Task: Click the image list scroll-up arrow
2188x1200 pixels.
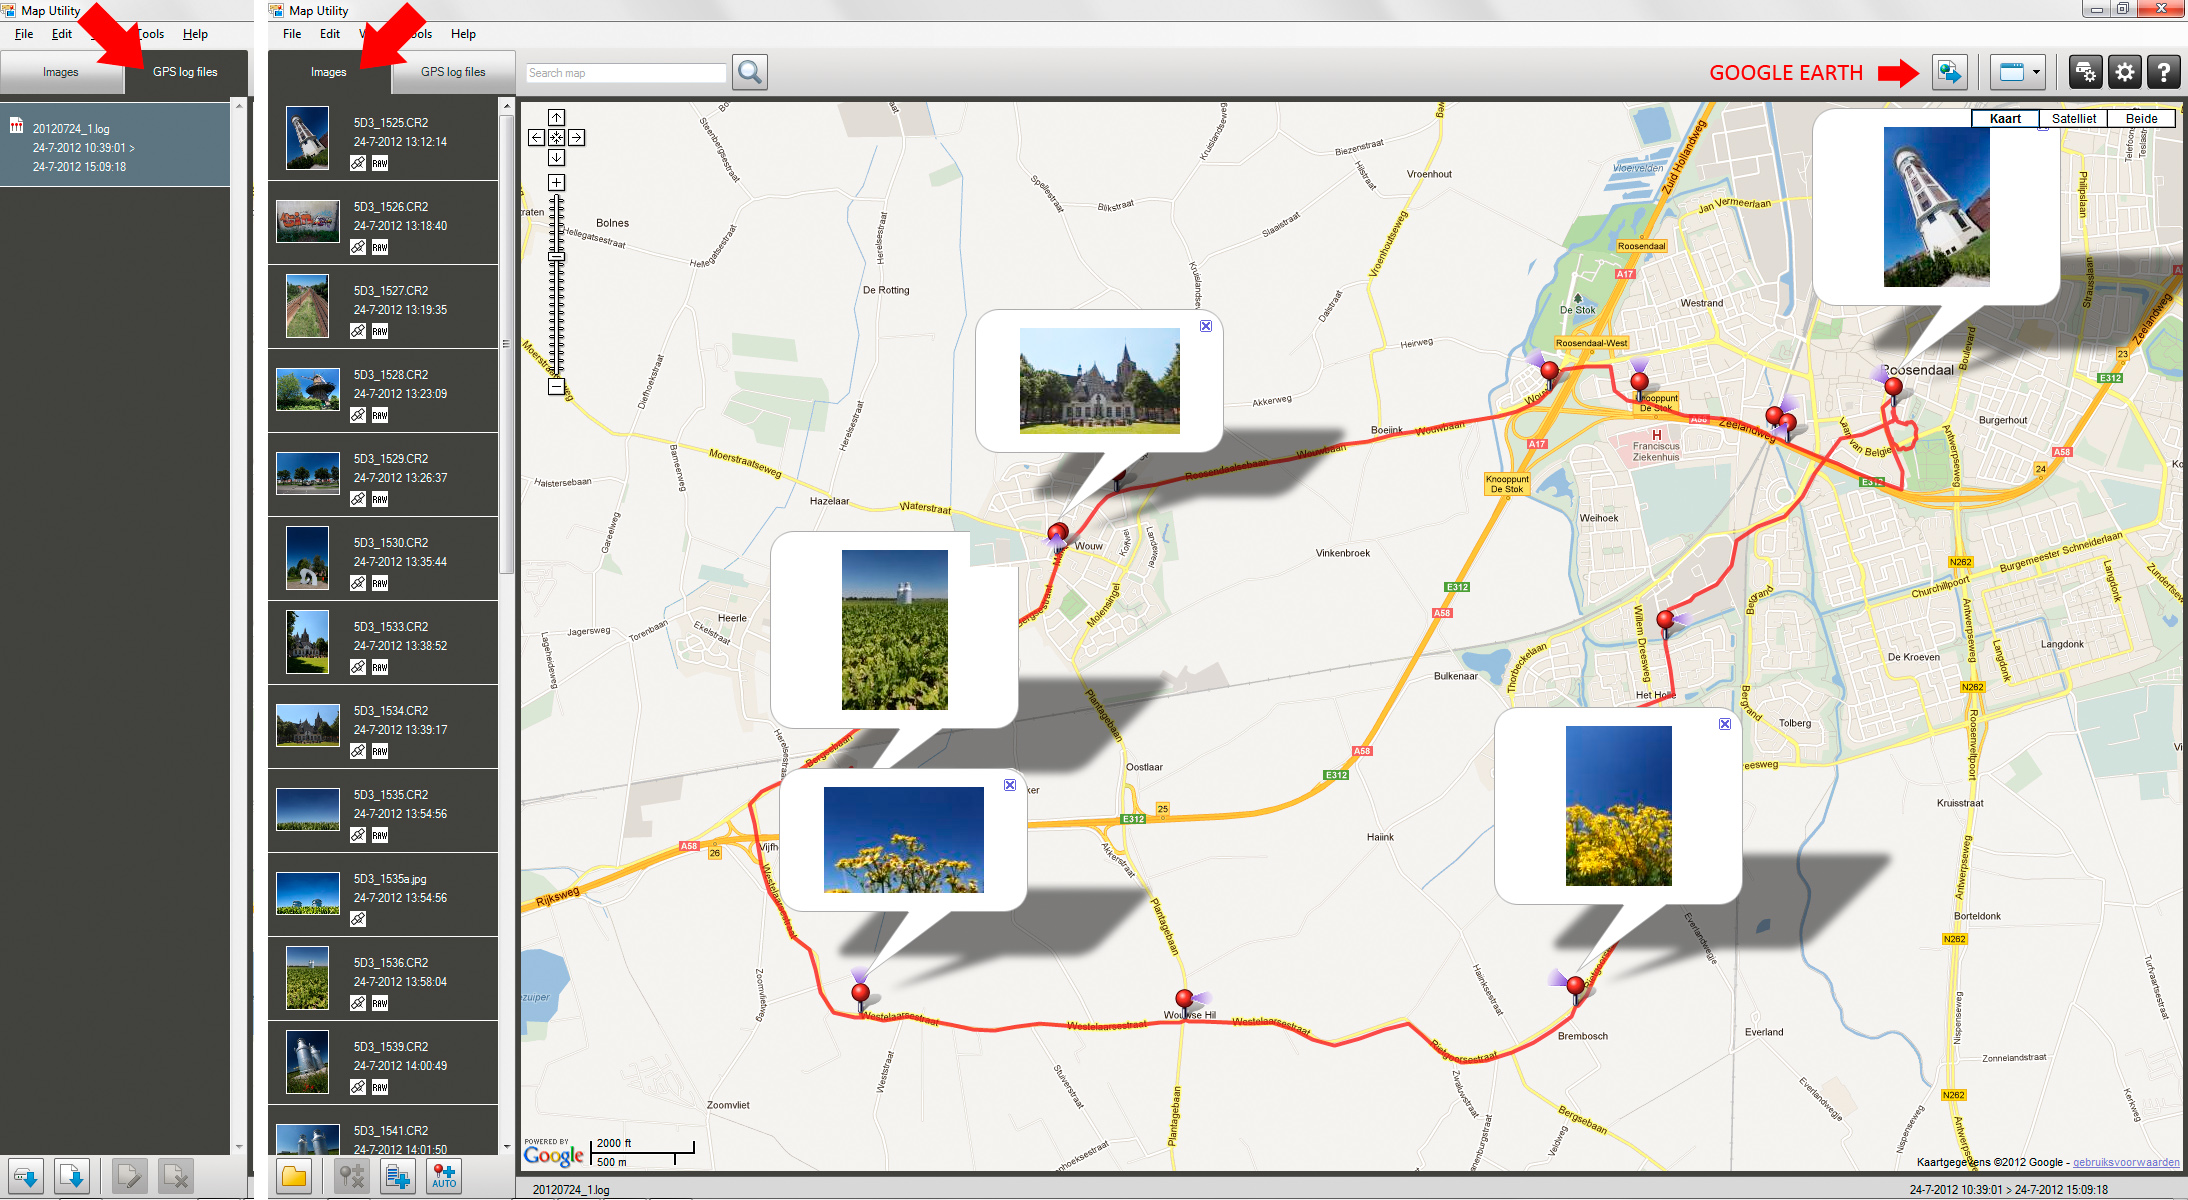Action: 506,105
